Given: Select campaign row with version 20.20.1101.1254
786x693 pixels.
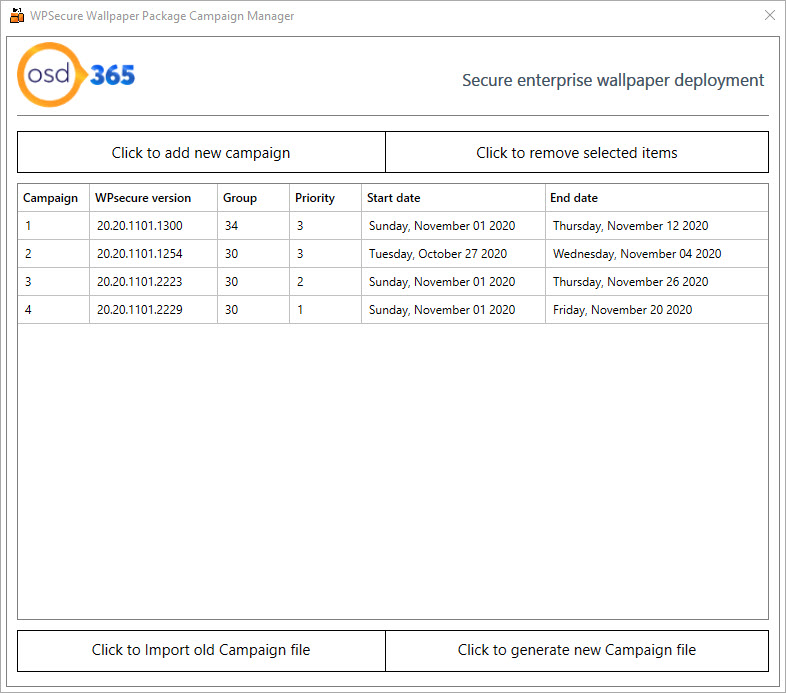Looking at the screenshot, I should (x=392, y=254).
